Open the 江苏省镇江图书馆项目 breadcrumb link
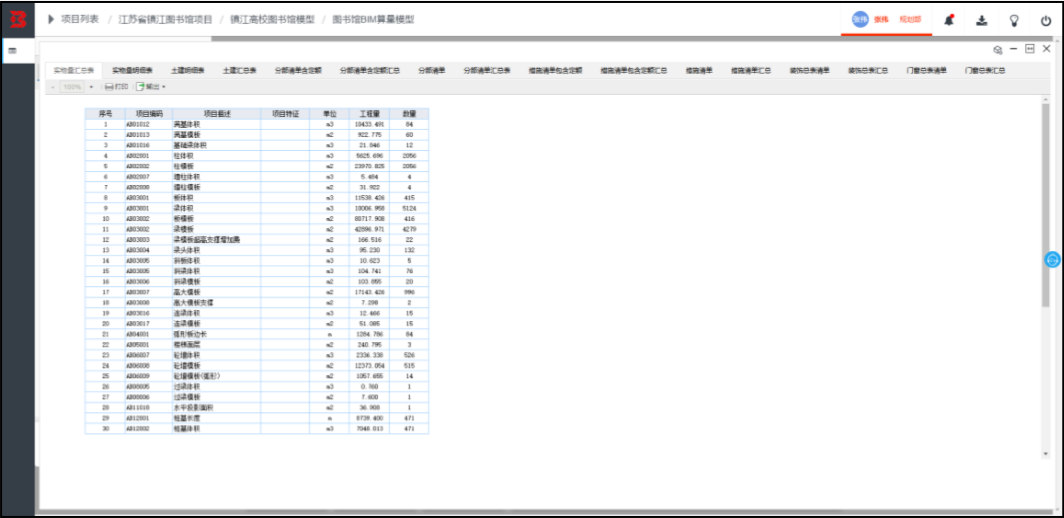1064x518 pixels. pos(165,20)
